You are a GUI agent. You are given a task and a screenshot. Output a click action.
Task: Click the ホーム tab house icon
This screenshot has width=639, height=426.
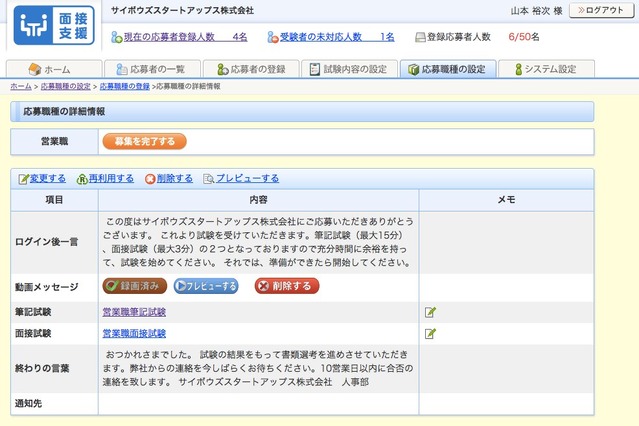coord(35,69)
